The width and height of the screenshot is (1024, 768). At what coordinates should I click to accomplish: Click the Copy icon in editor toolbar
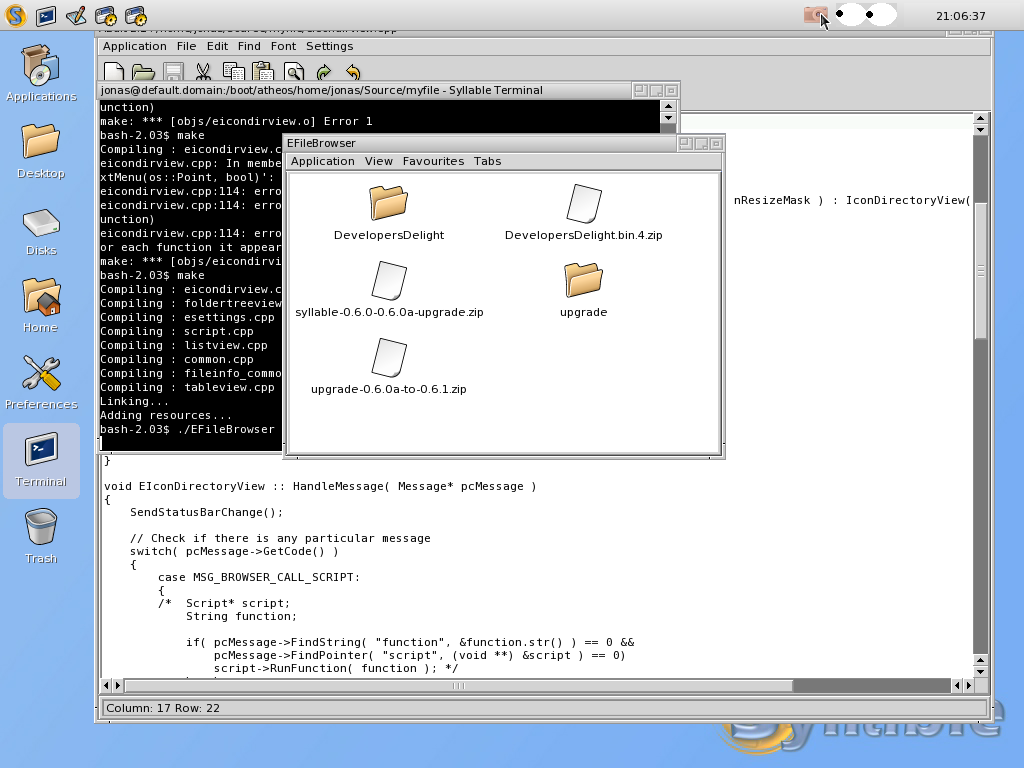point(233,72)
